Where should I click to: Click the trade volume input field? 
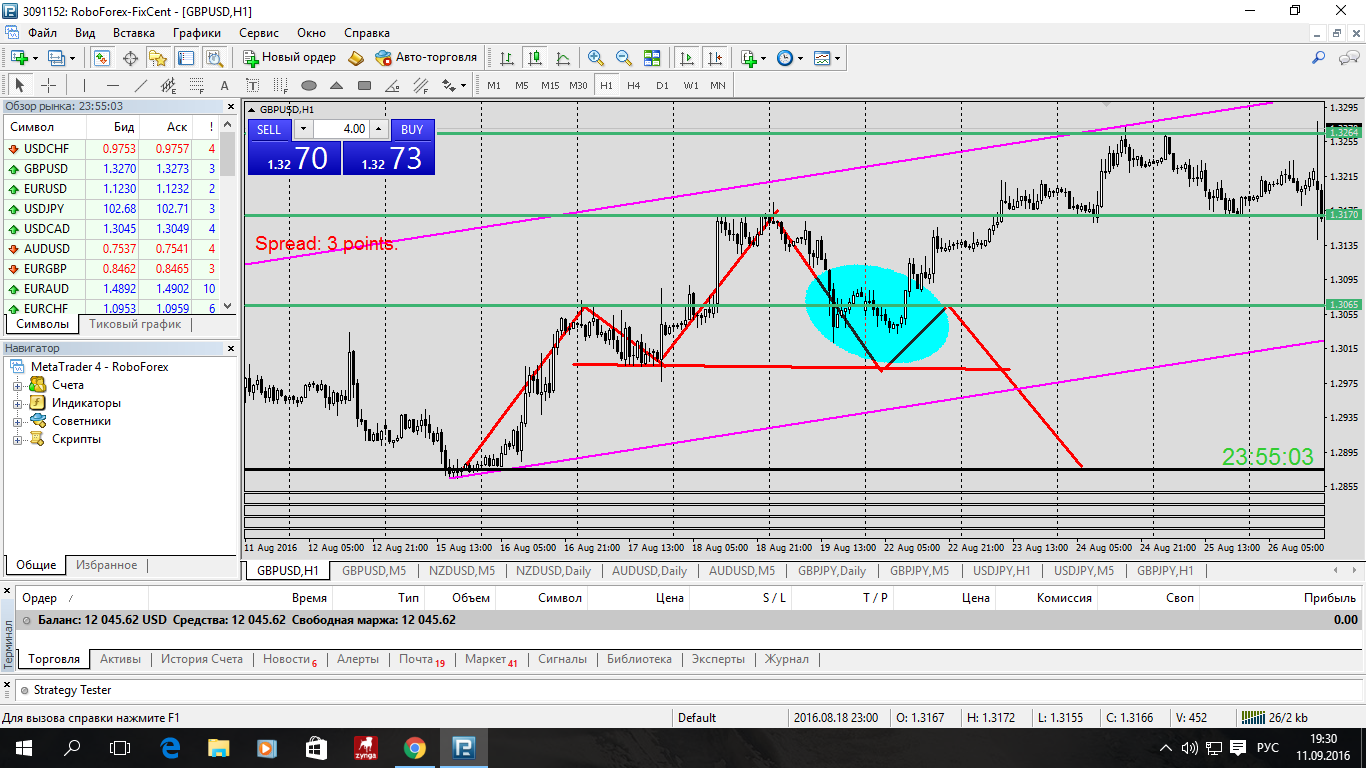click(341, 129)
